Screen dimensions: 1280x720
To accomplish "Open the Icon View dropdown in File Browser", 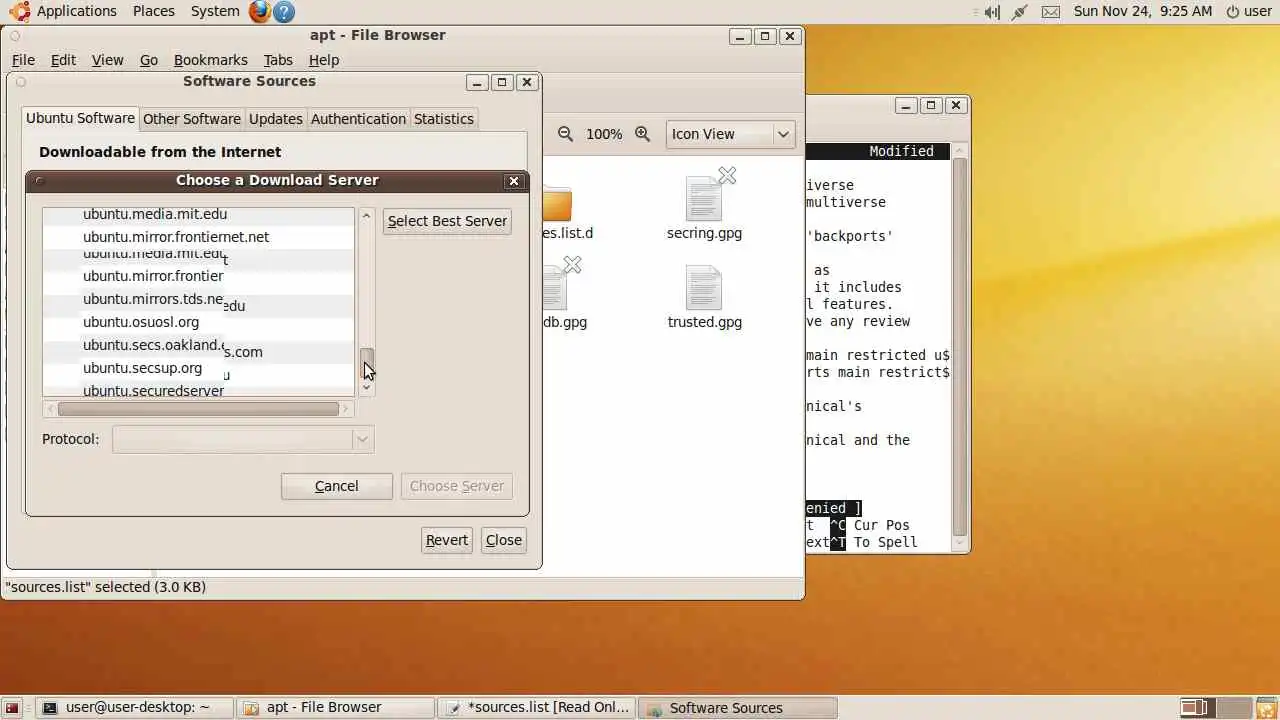I will pyautogui.click(x=730, y=134).
